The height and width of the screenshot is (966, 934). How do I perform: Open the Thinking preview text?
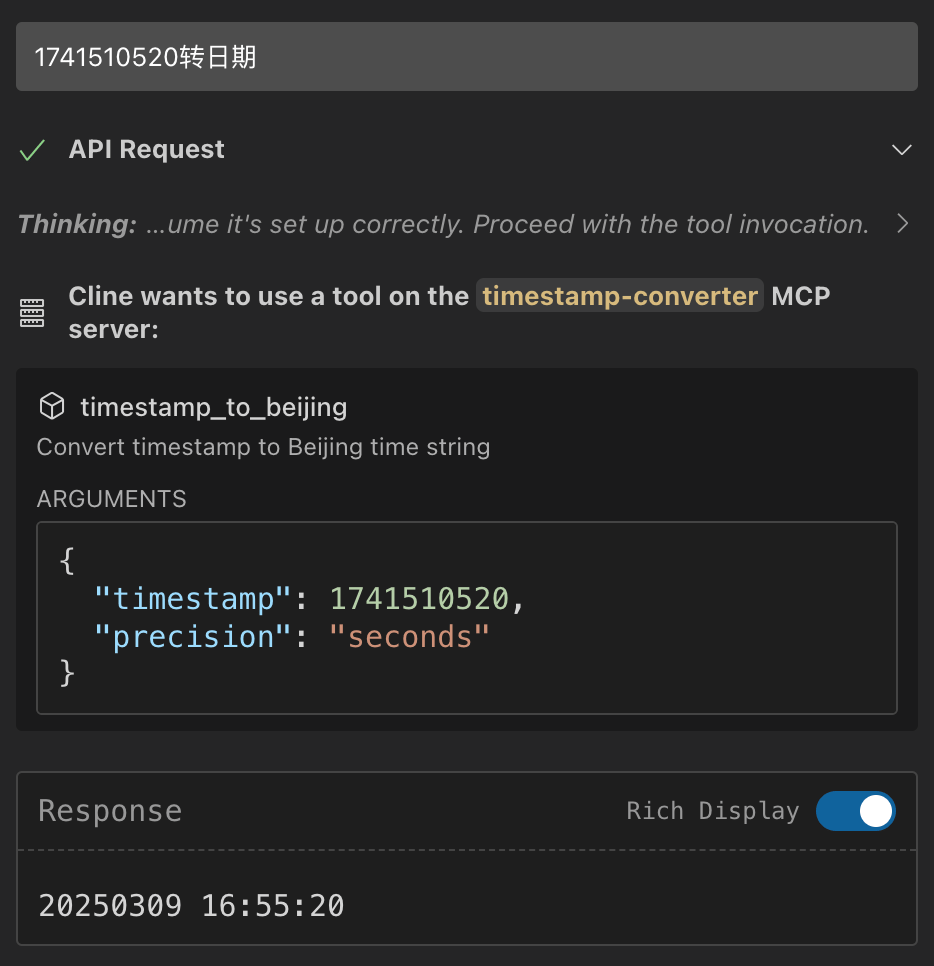point(507,224)
